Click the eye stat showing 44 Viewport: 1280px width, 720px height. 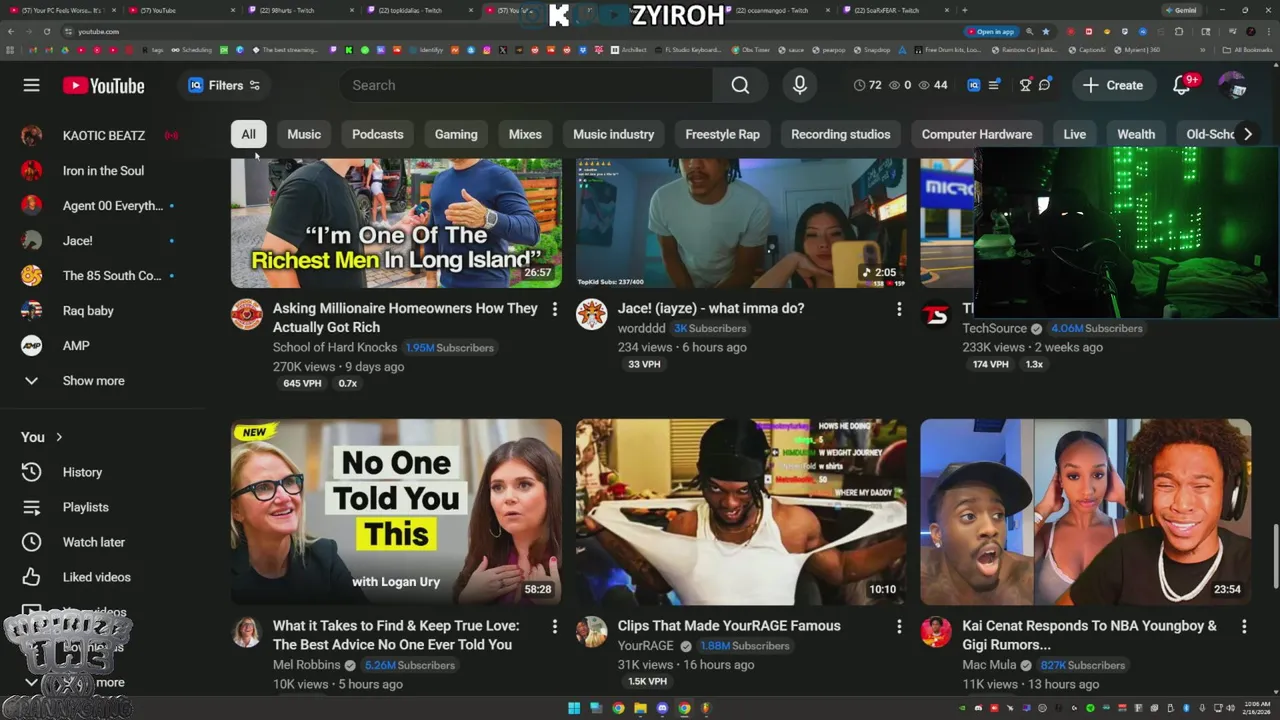tap(933, 85)
